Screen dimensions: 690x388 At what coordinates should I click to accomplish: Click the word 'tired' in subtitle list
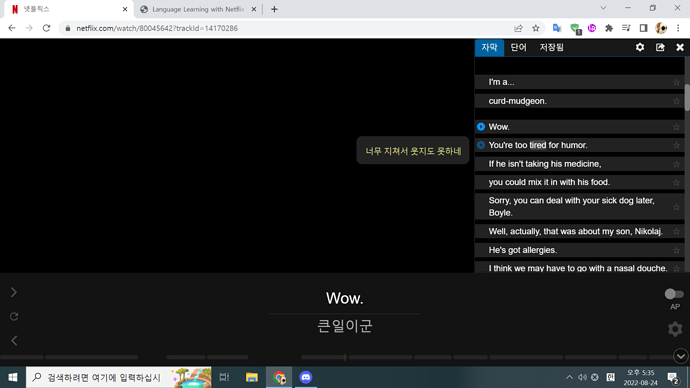click(537, 145)
